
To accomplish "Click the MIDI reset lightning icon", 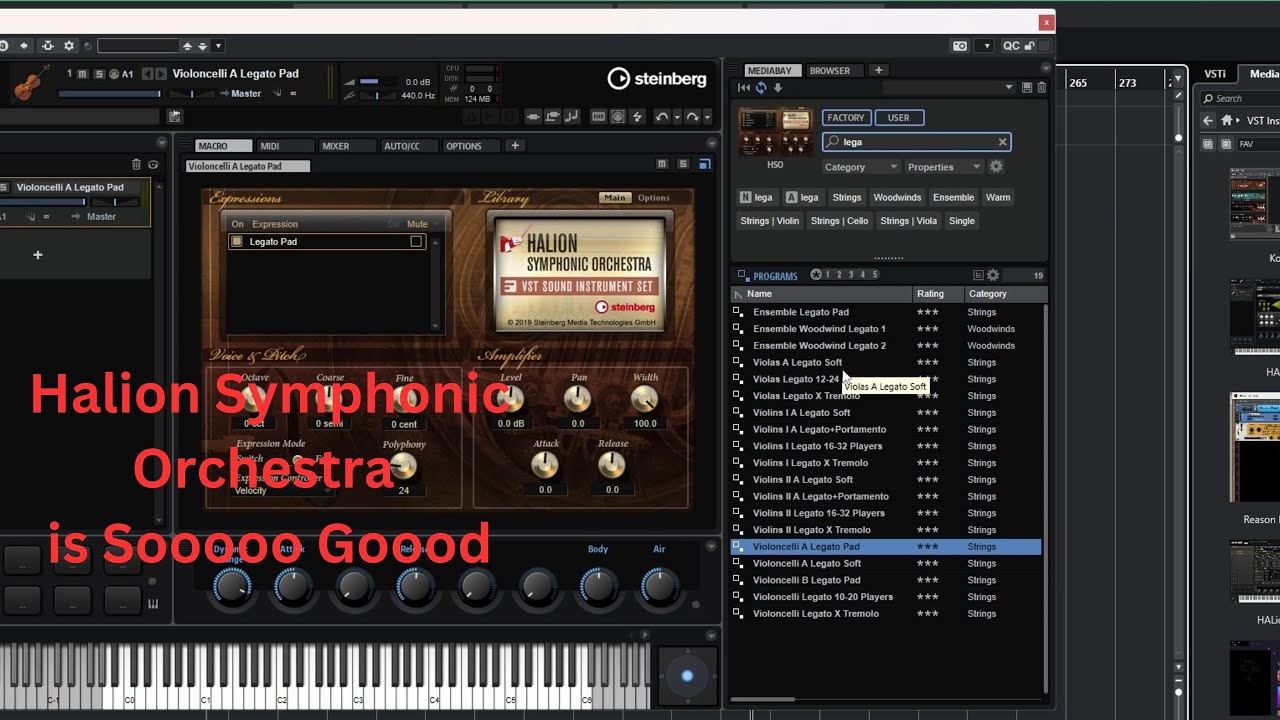I will click(639, 117).
